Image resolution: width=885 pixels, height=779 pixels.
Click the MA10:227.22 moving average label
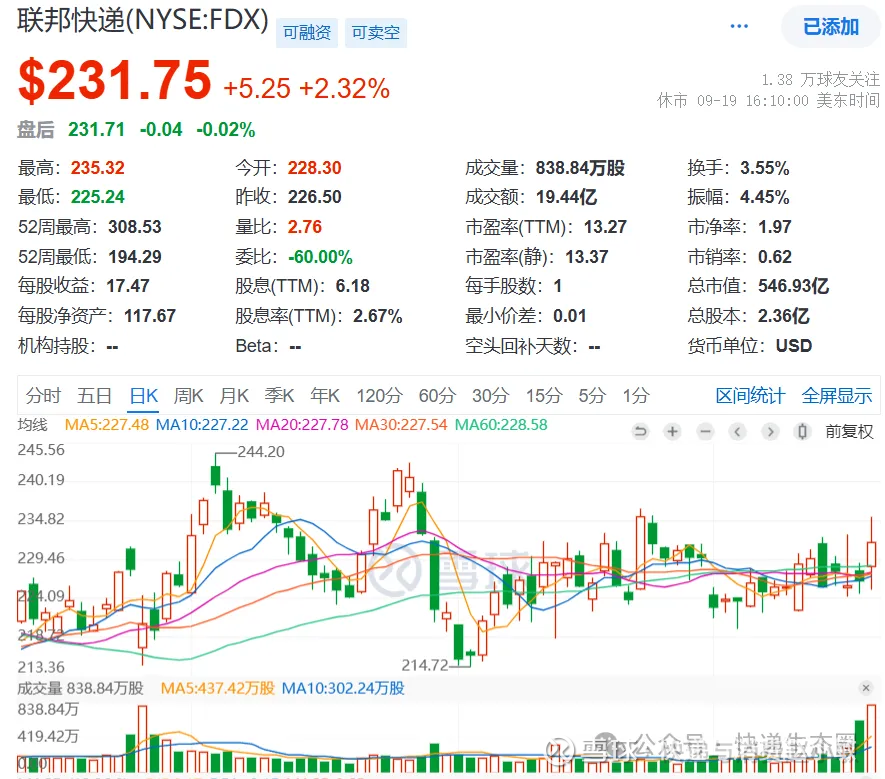pyautogui.click(x=202, y=424)
